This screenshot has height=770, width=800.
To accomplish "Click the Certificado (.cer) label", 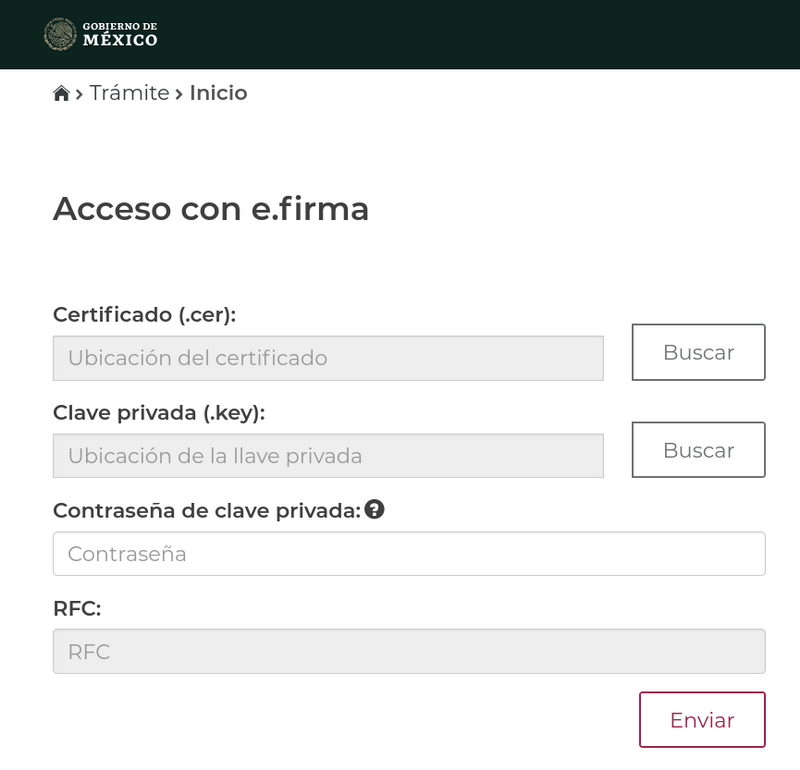I will 144,315.
